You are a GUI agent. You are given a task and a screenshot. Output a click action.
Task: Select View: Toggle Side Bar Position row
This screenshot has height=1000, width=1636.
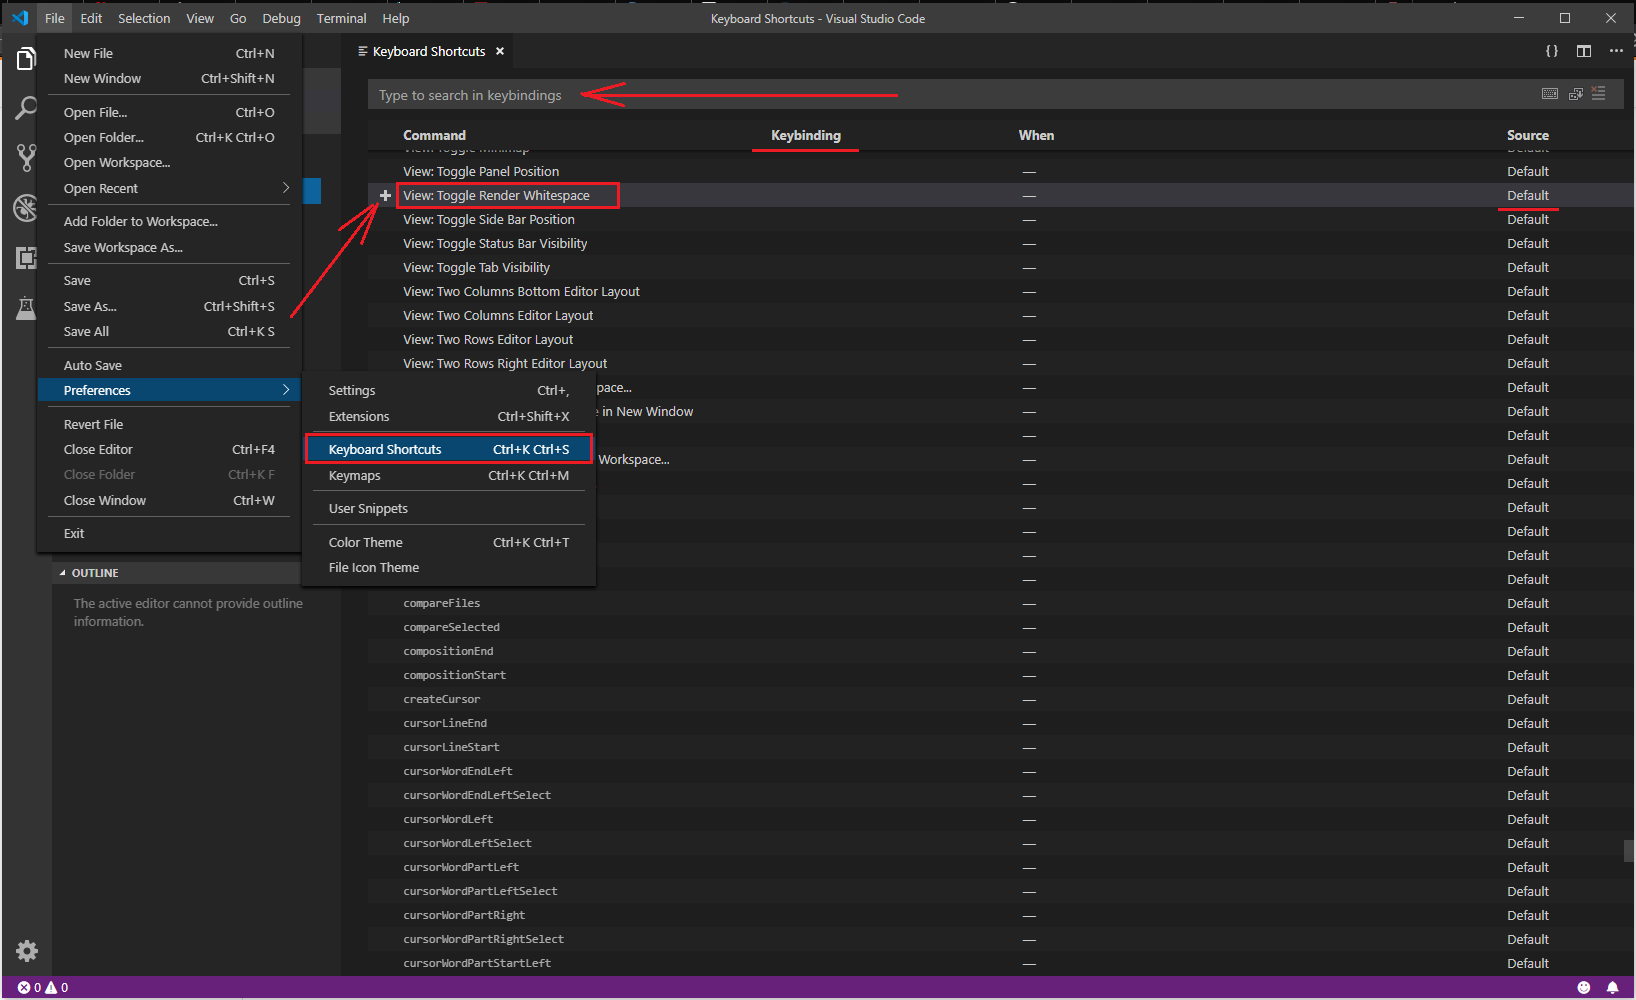point(996,220)
